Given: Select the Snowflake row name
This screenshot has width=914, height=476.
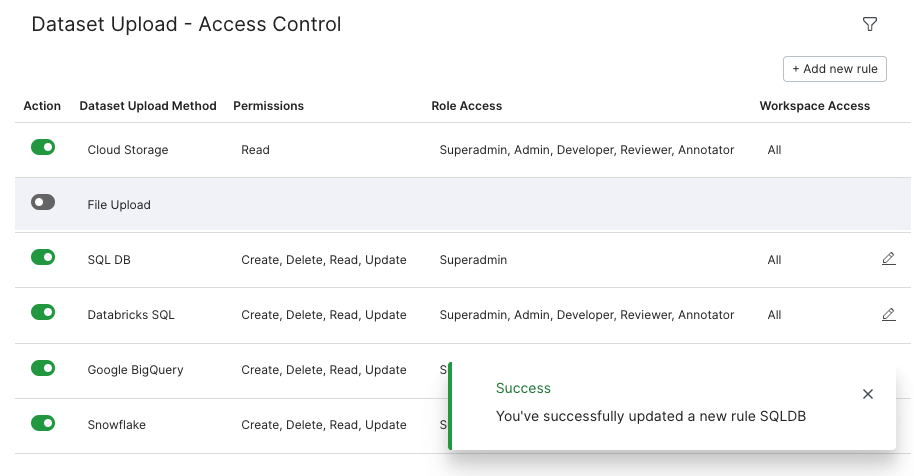Looking at the screenshot, I should 117,425.
